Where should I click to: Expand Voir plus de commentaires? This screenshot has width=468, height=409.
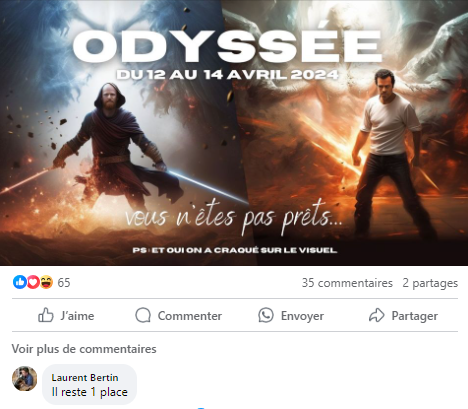84,349
